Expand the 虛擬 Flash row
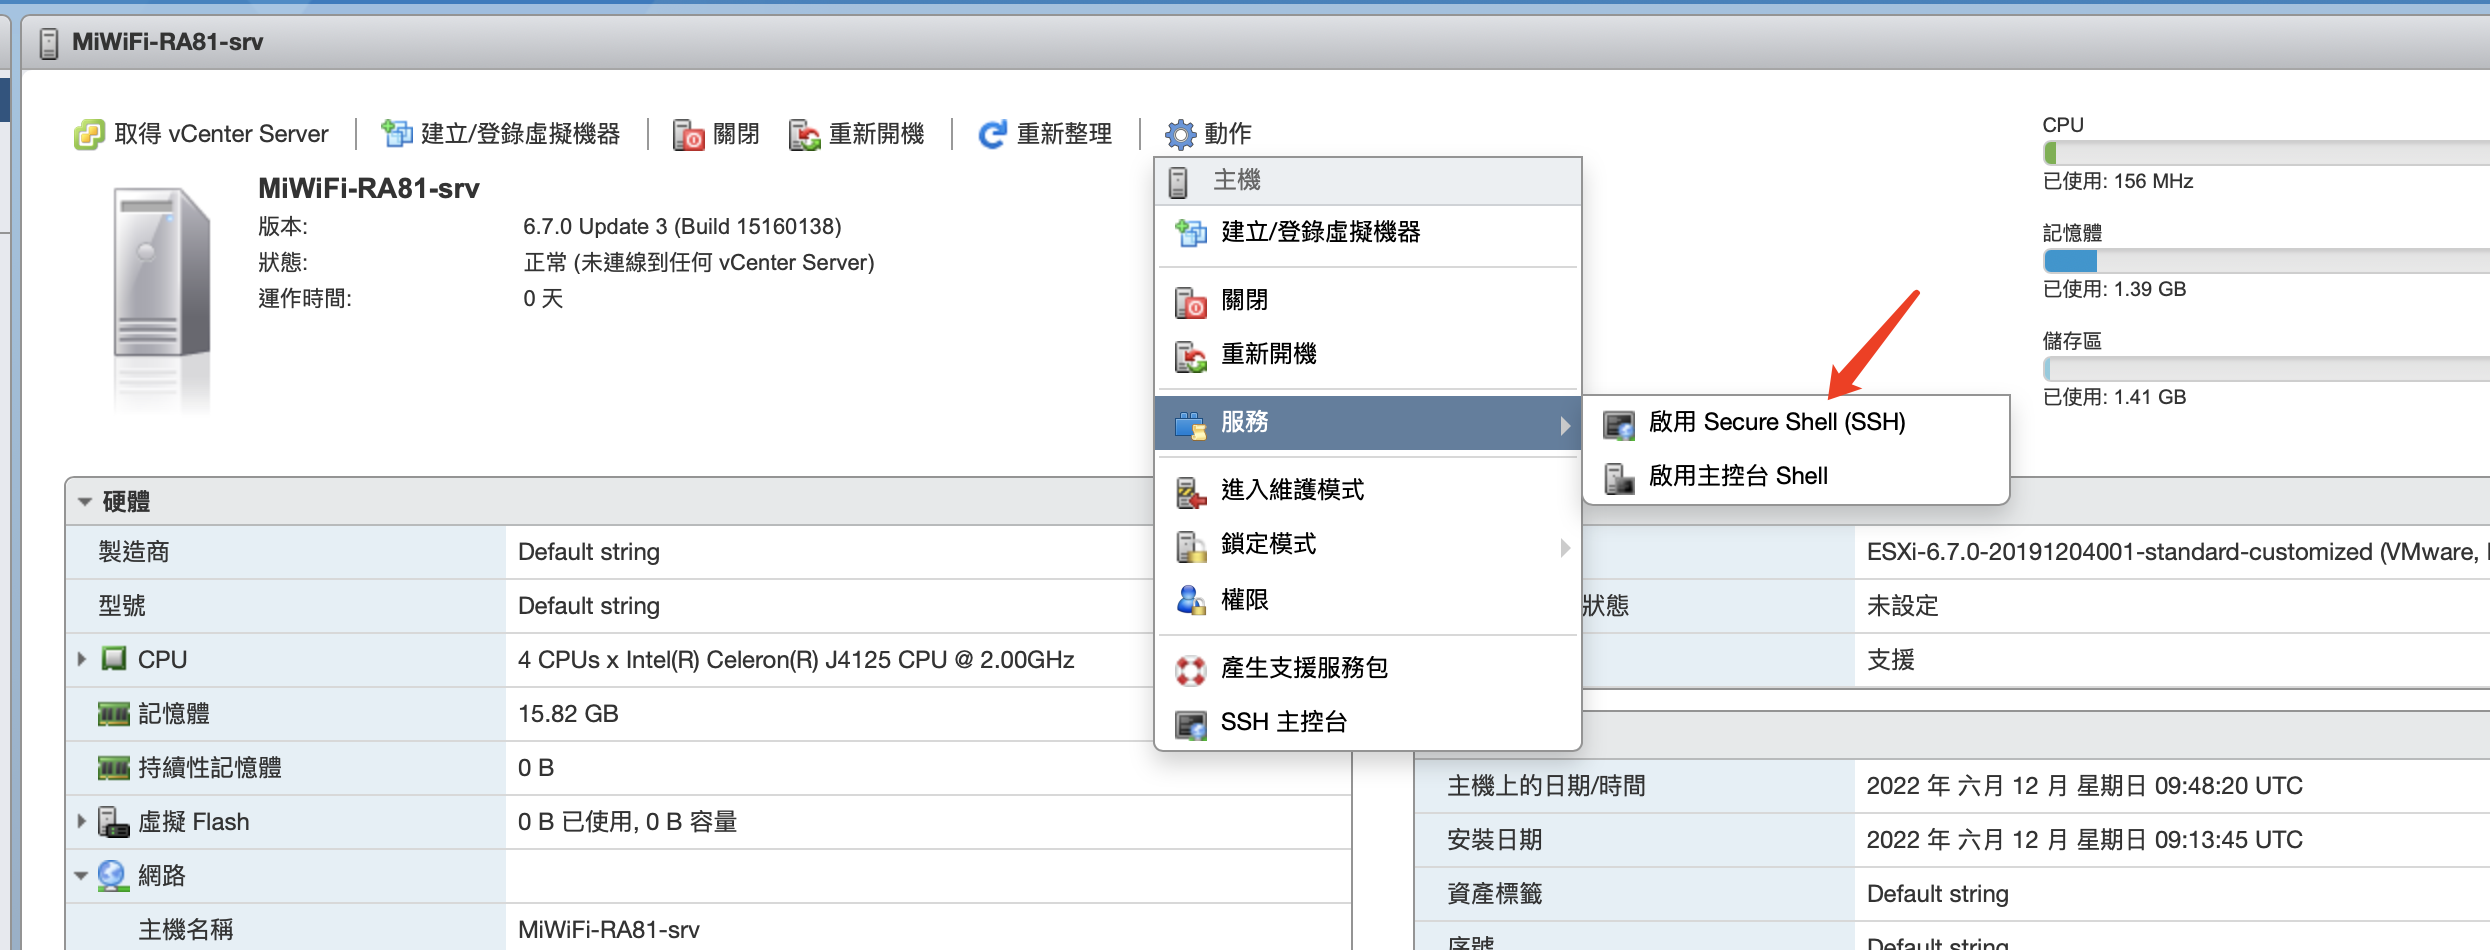Image resolution: width=2490 pixels, height=950 pixels. 81,821
